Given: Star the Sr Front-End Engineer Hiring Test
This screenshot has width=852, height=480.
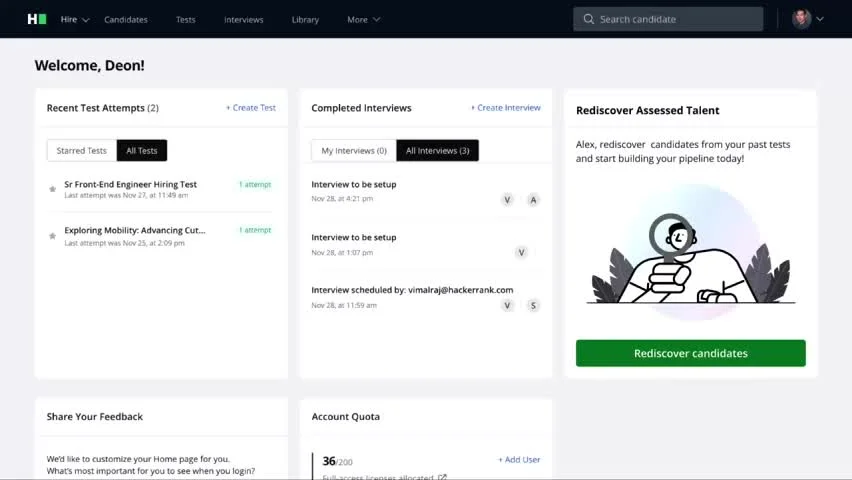Looking at the screenshot, I should [53, 189].
